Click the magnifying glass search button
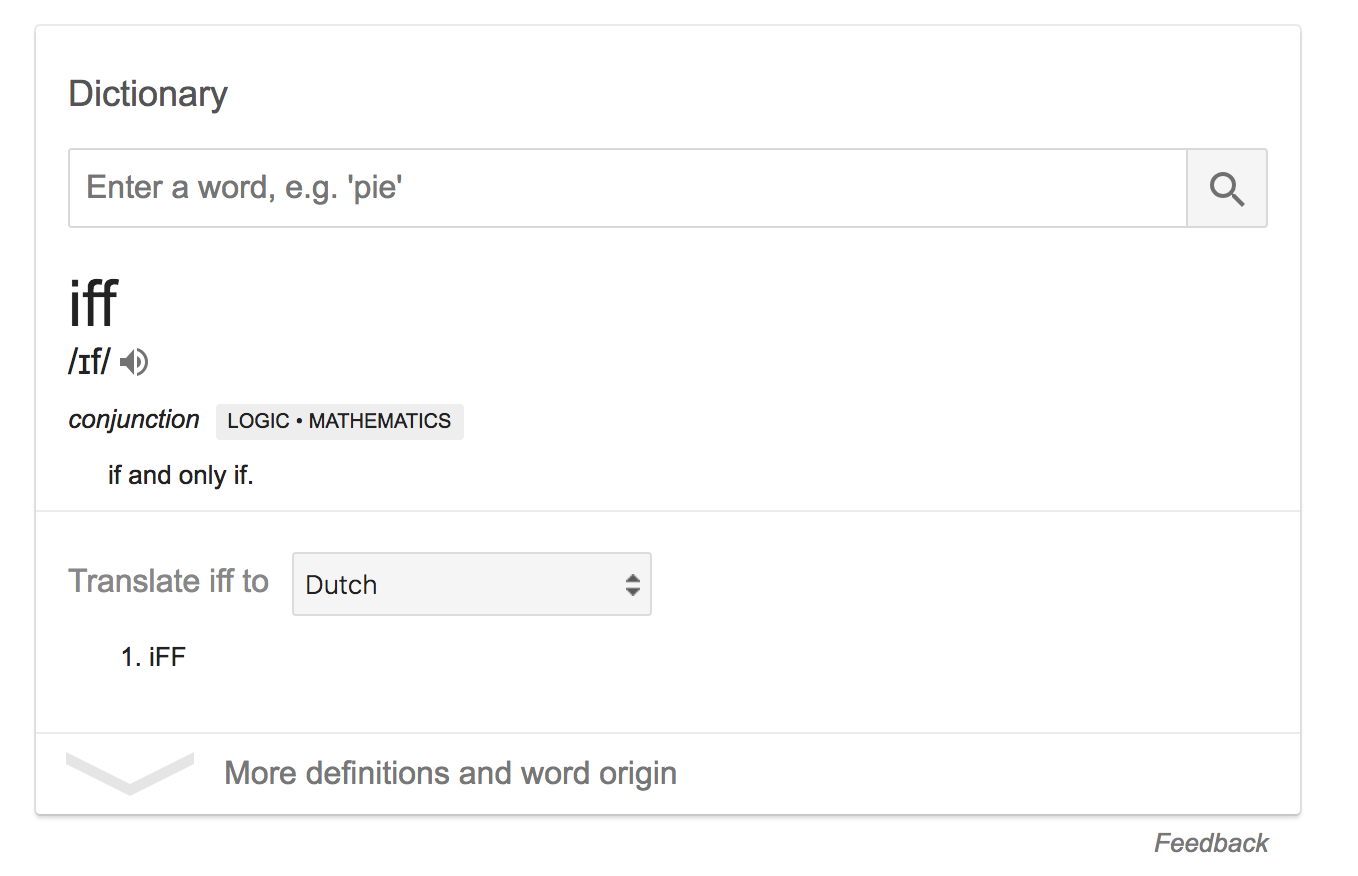Image resolution: width=1358 pixels, height=876 pixels. pos(1226,188)
